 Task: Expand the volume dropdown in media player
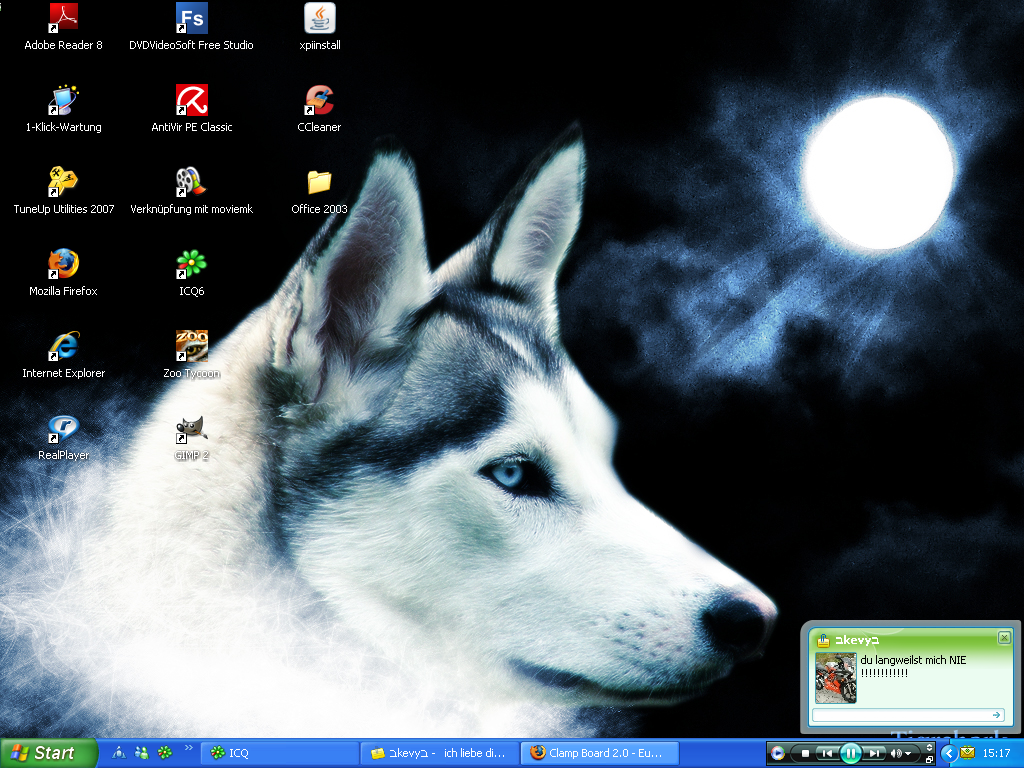point(908,753)
